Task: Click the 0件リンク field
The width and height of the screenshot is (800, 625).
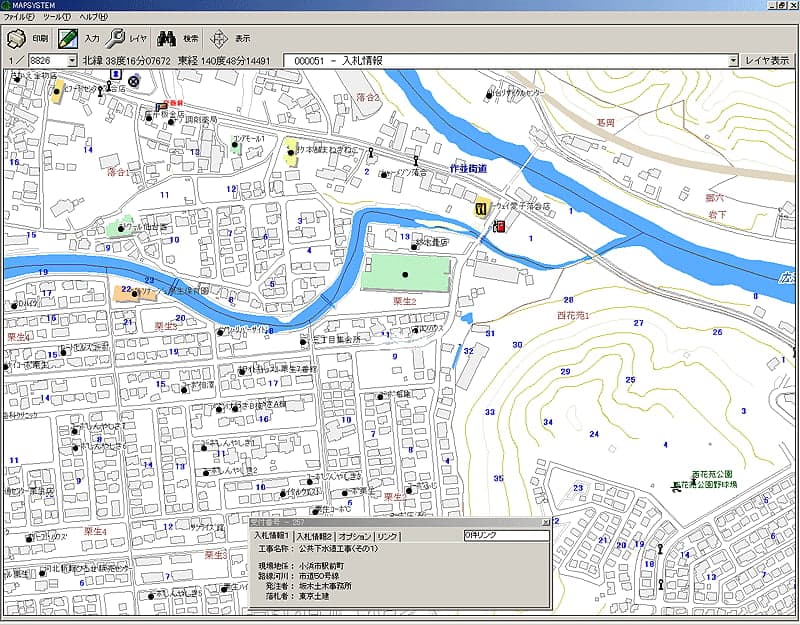Action: (505, 536)
